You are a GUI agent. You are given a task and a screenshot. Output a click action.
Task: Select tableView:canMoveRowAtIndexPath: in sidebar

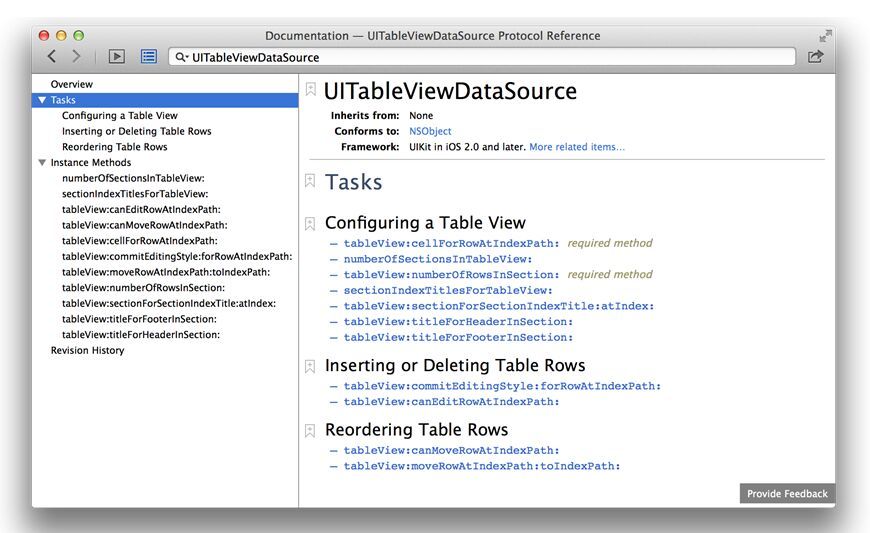pyautogui.click(x=144, y=225)
